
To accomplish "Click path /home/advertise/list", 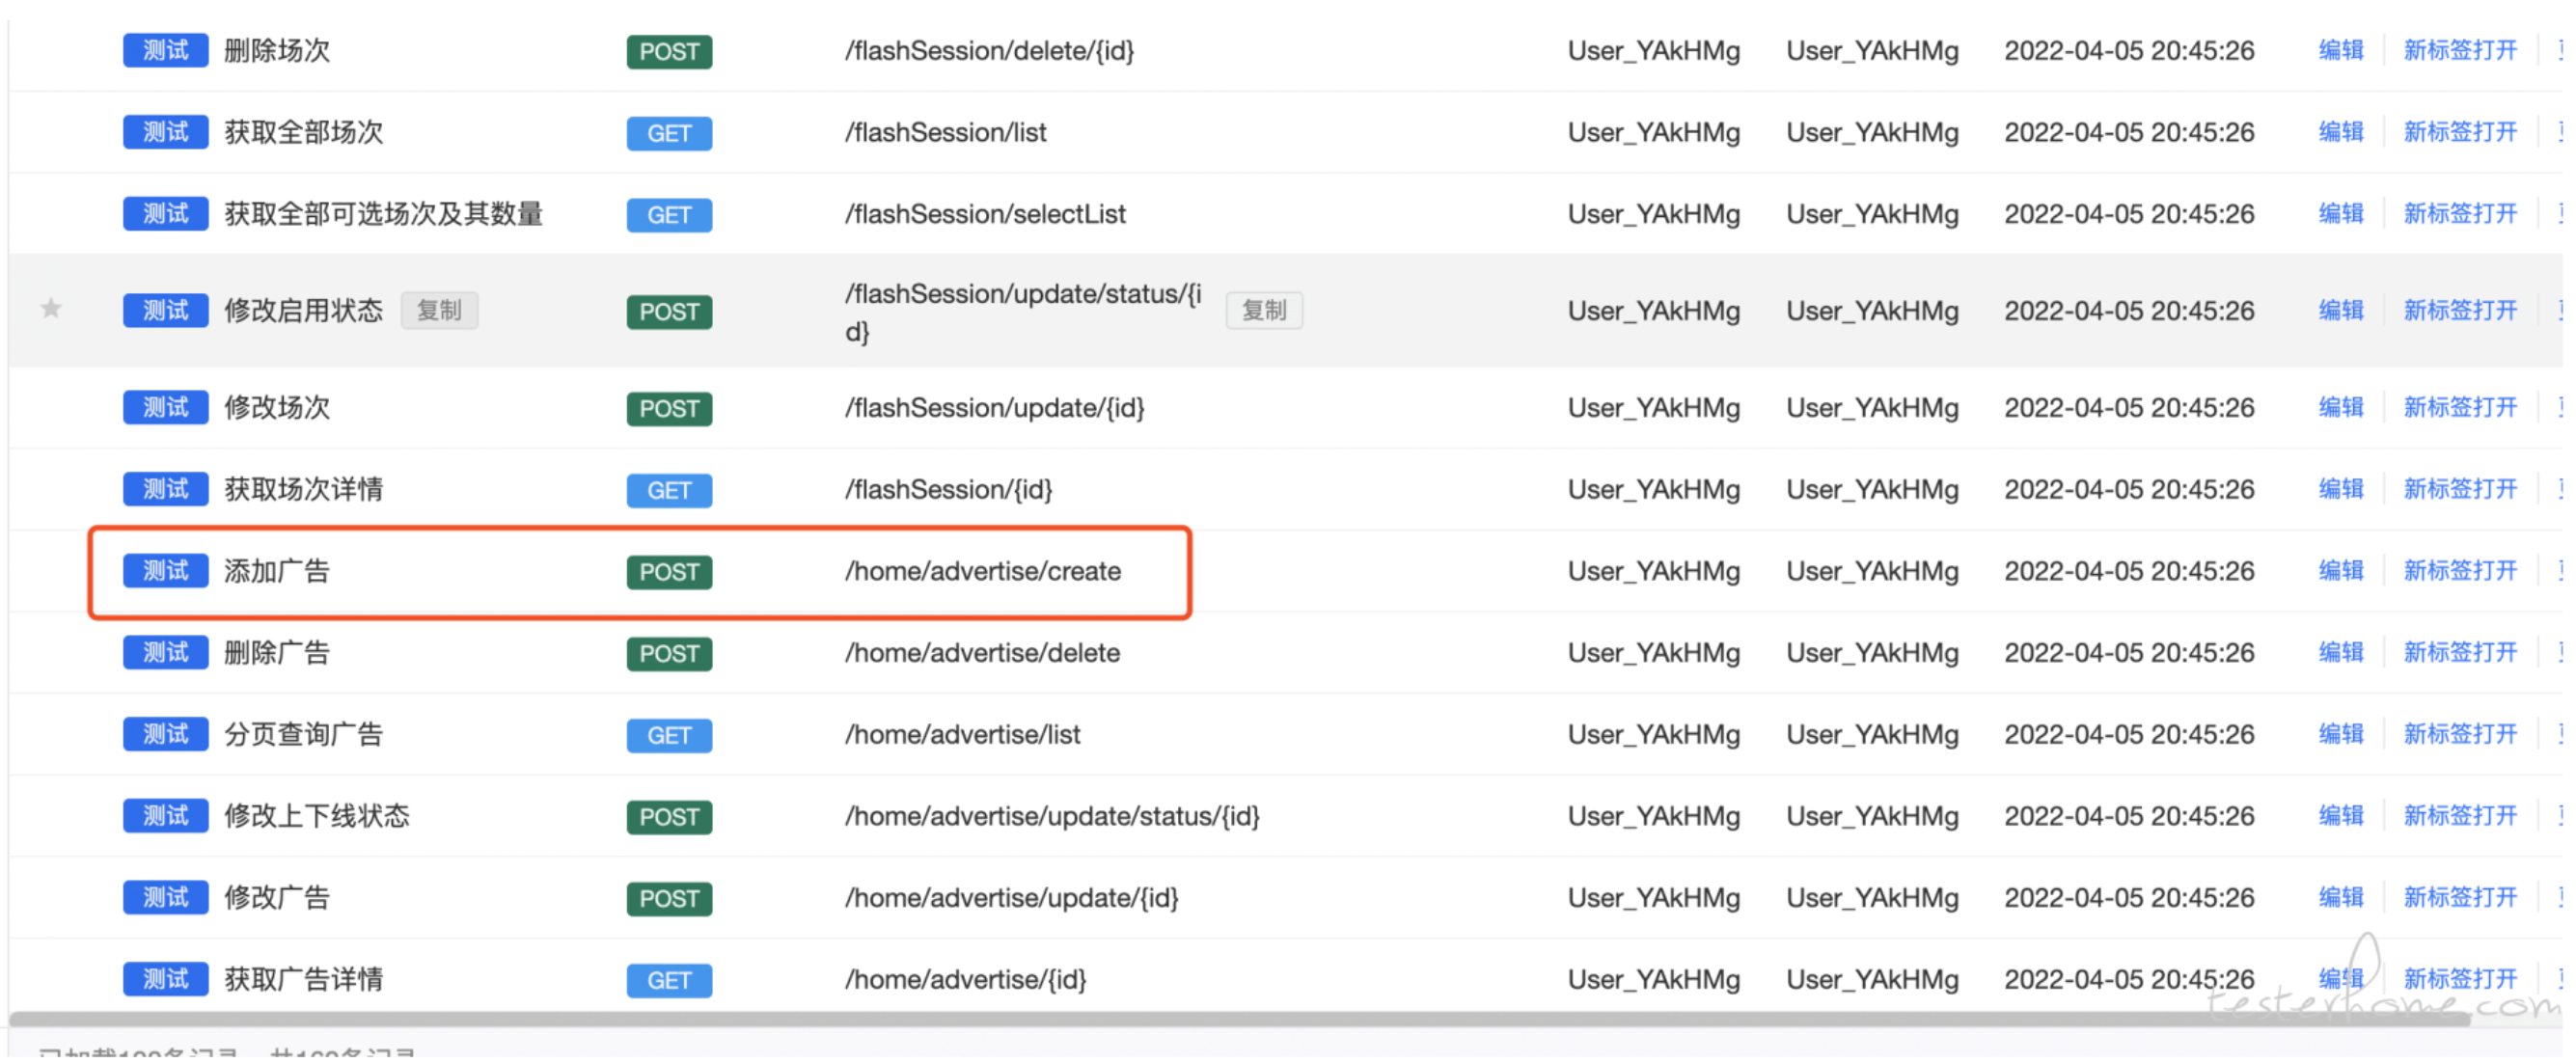I will coord(963,735).
